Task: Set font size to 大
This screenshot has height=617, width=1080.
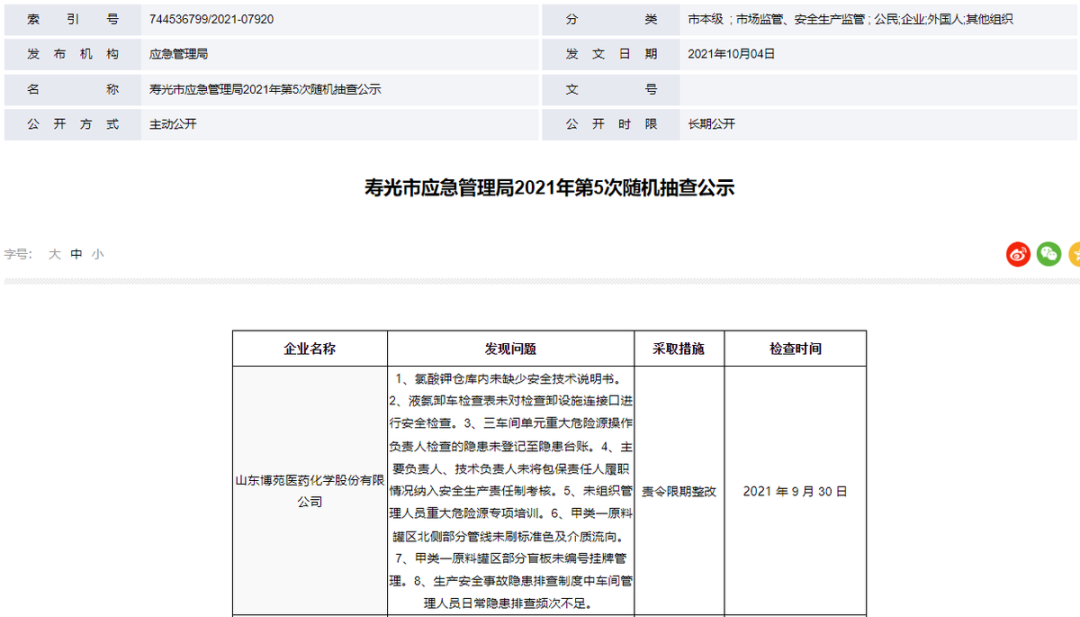Action: [x=54, y=254]
